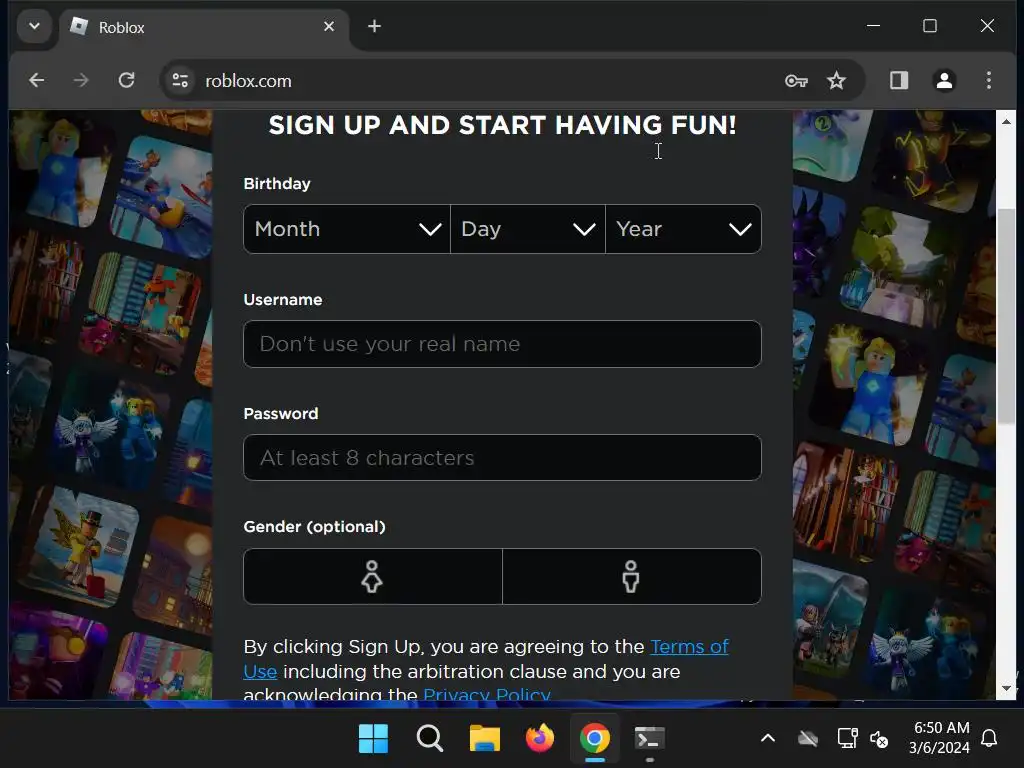The width and height of the screenshot is (1024, 768).
Task: Select the male gender option
Action: pos(632,577)
